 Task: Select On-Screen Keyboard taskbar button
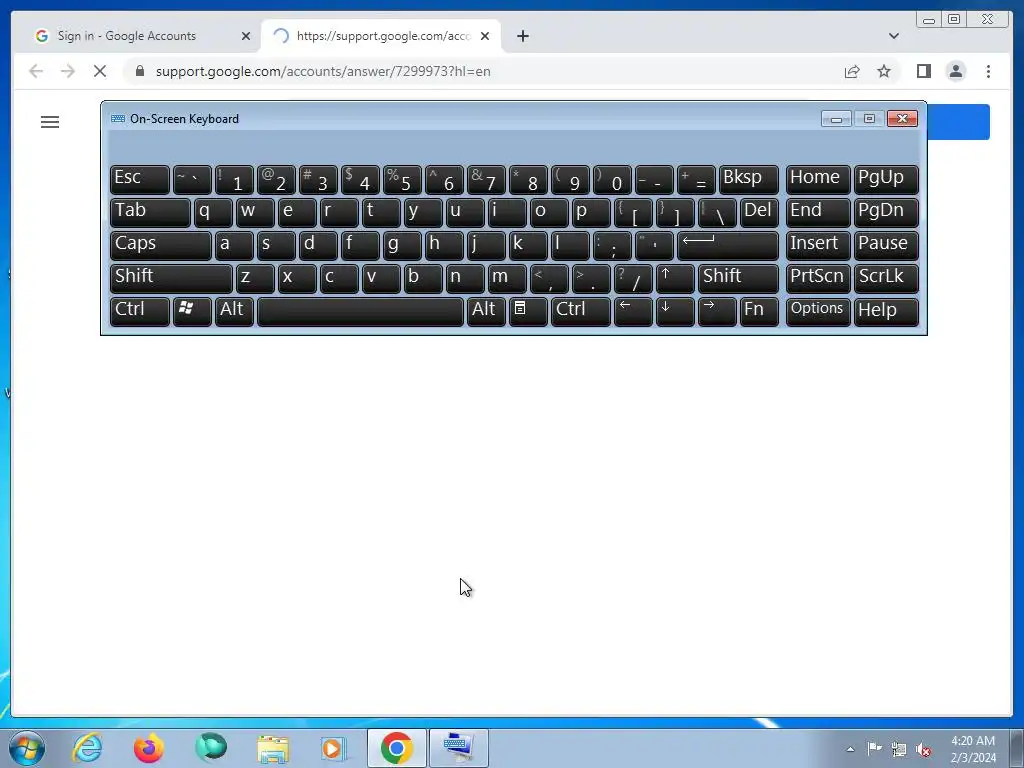click(x=458, y=748)
